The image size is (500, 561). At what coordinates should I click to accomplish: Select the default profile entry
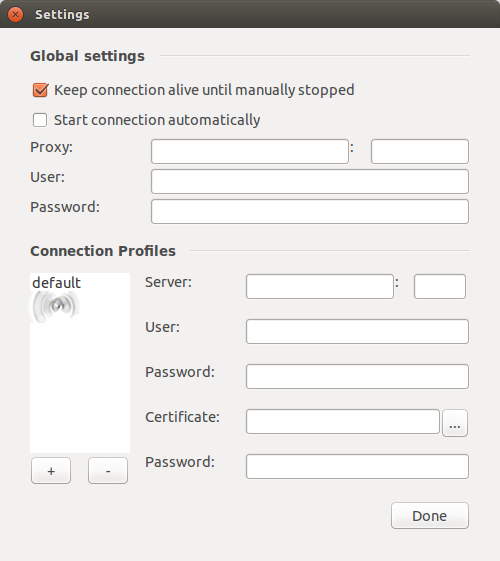point(57,283)
